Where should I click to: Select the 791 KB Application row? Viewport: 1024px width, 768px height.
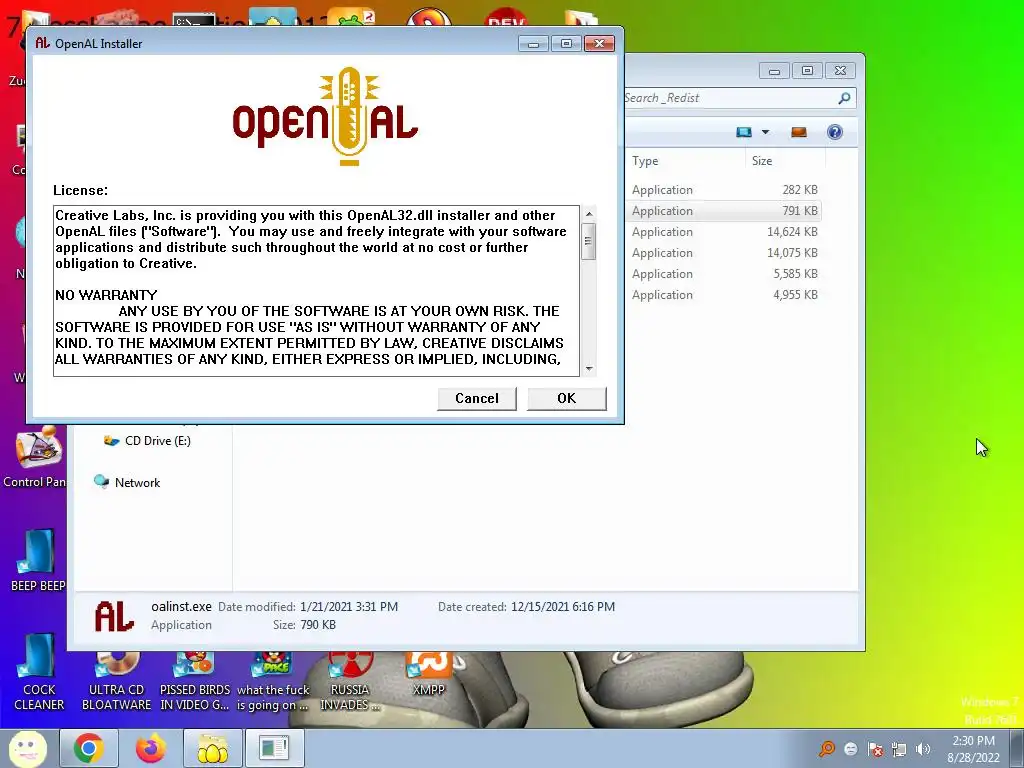[x=723, y=210]
